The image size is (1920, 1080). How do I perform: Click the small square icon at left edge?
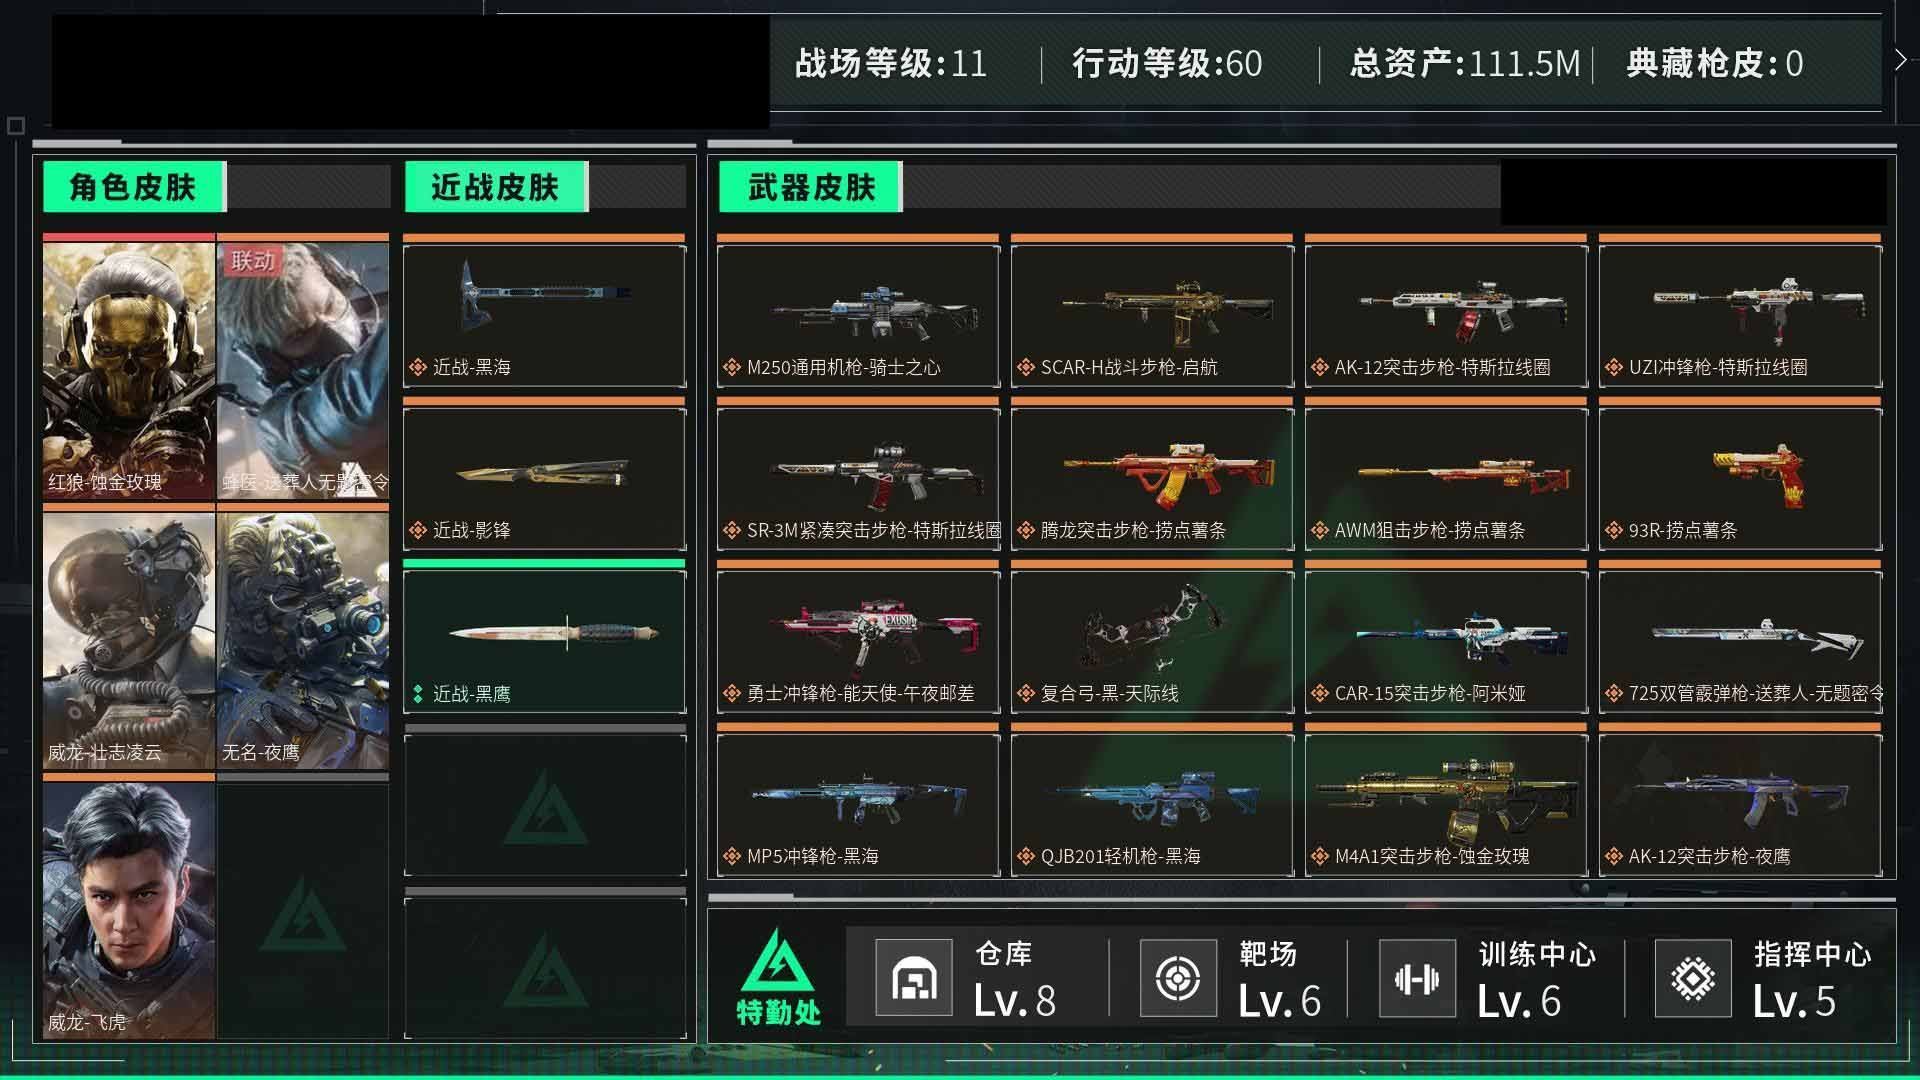(x=16, y=126)
